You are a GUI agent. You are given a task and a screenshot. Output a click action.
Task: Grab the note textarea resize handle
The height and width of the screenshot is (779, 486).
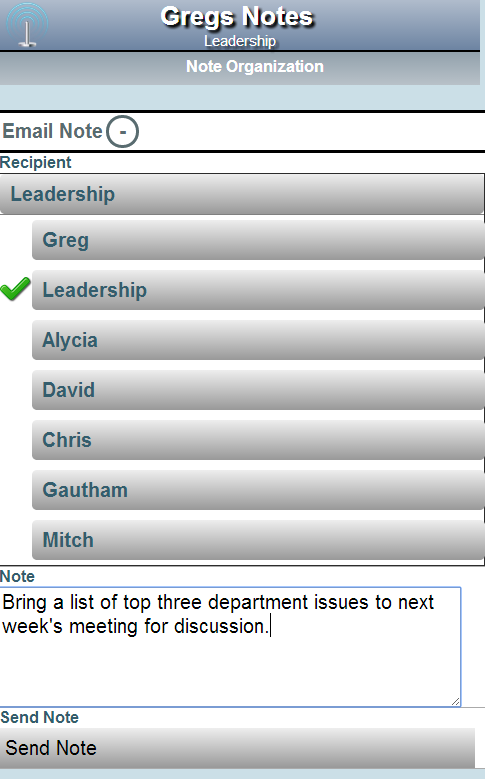pos(455,701)
